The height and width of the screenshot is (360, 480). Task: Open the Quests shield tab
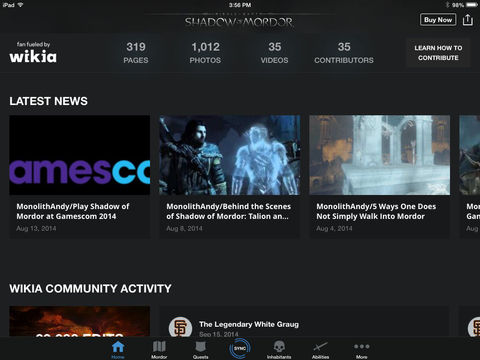click(x=200, y=349)
